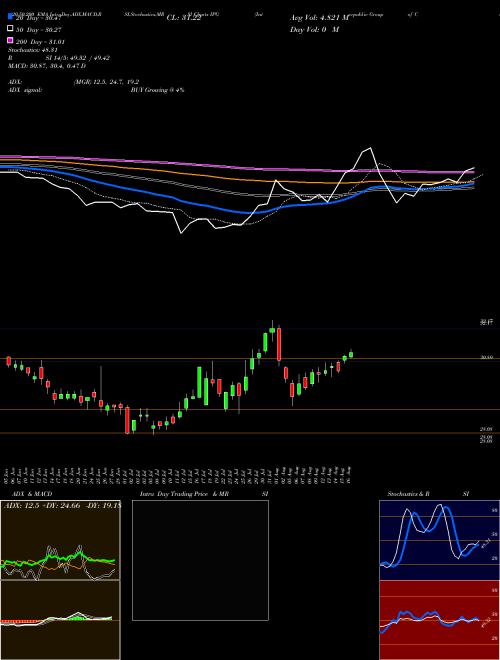
Task: Open the blue Stochastics mini chart
Action: pyautogui.click(x=439, y=540)
